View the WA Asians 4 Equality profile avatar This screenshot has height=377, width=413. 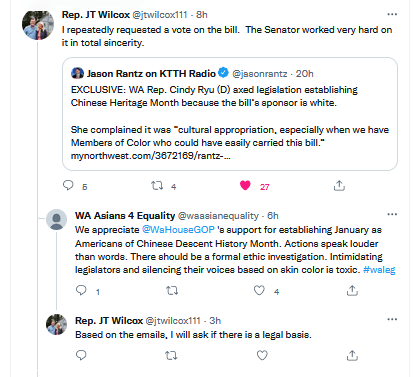[56, 219]
